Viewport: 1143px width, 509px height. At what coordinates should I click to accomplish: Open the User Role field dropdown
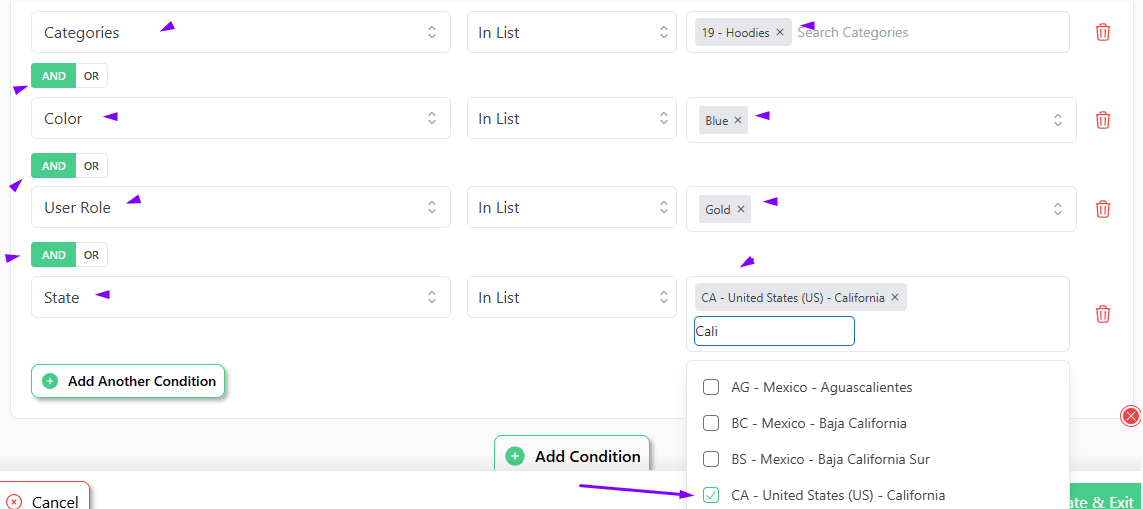pyautogui.click(x=240, y=208)
